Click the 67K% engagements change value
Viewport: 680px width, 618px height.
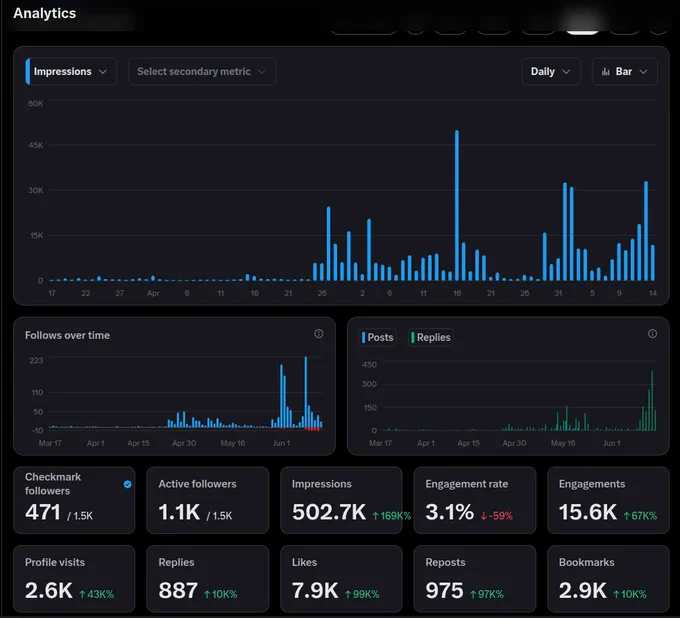[x=640, y=516]
